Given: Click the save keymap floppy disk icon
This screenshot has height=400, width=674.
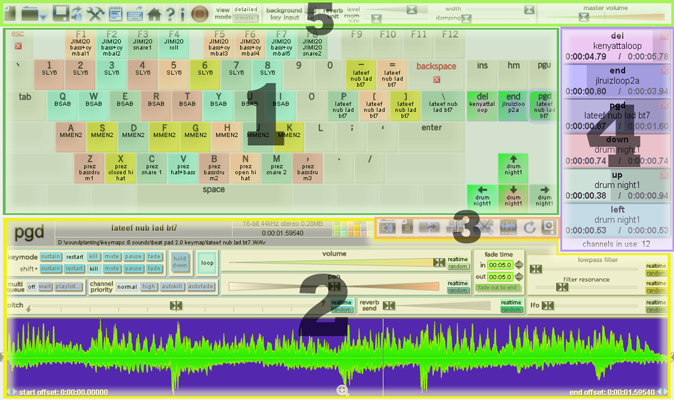Looking at the screenshot, I should (x=61, y=13).
